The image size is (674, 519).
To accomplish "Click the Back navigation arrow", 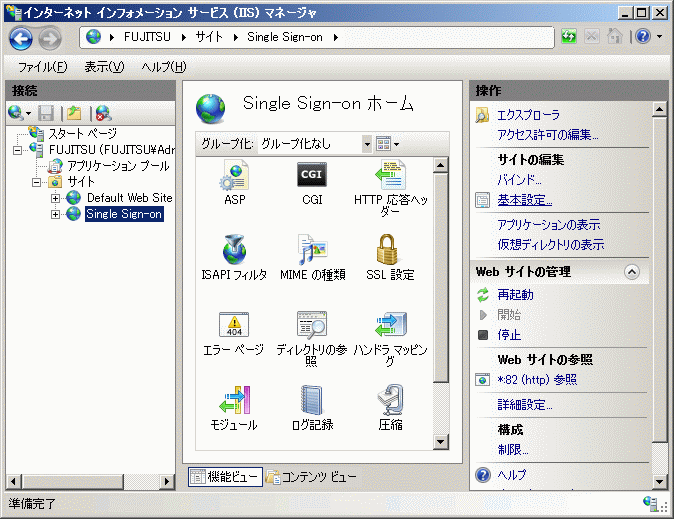I will click(x=21, y=39).
